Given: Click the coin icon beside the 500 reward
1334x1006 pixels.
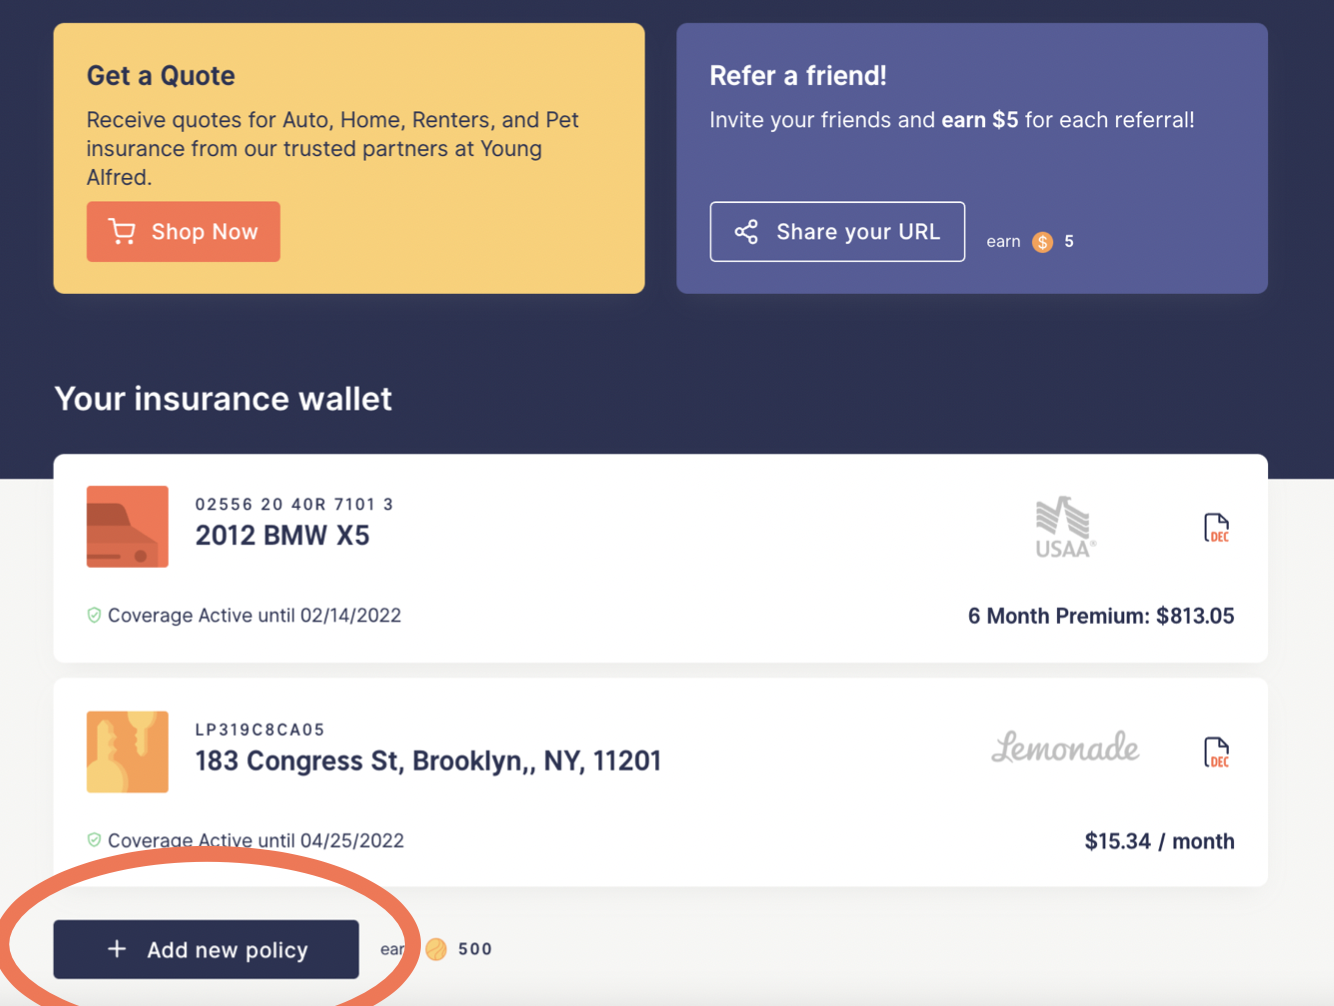Looking at the screenshot, I should click(435, 949).
